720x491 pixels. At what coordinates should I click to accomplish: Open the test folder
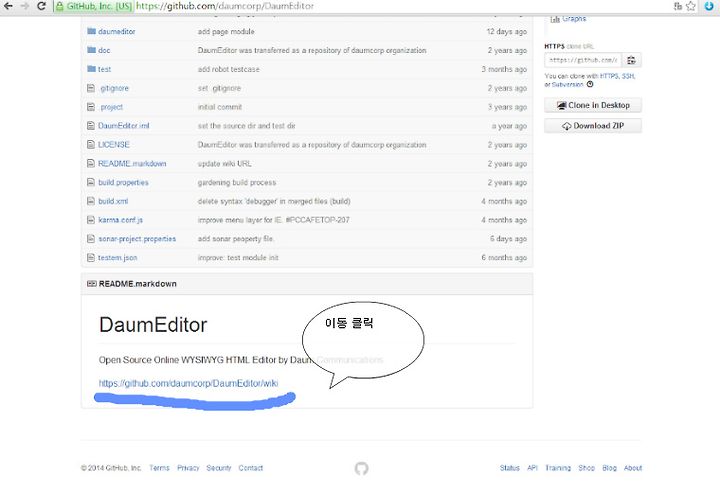coord(104,69)
